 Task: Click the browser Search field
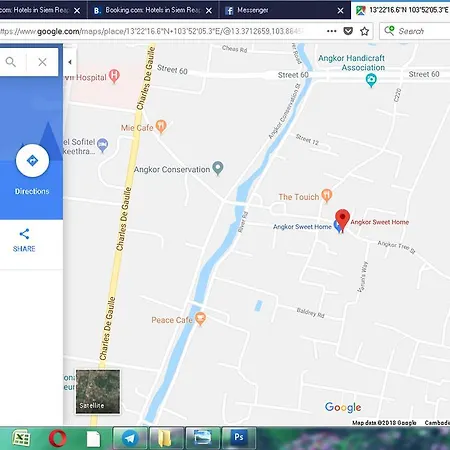tap(415, 31)
